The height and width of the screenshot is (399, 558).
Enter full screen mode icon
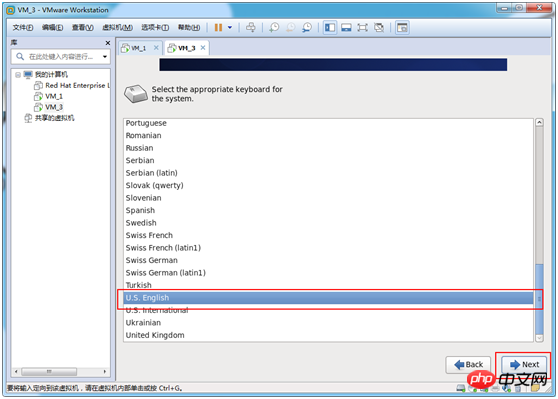(362, 27)
